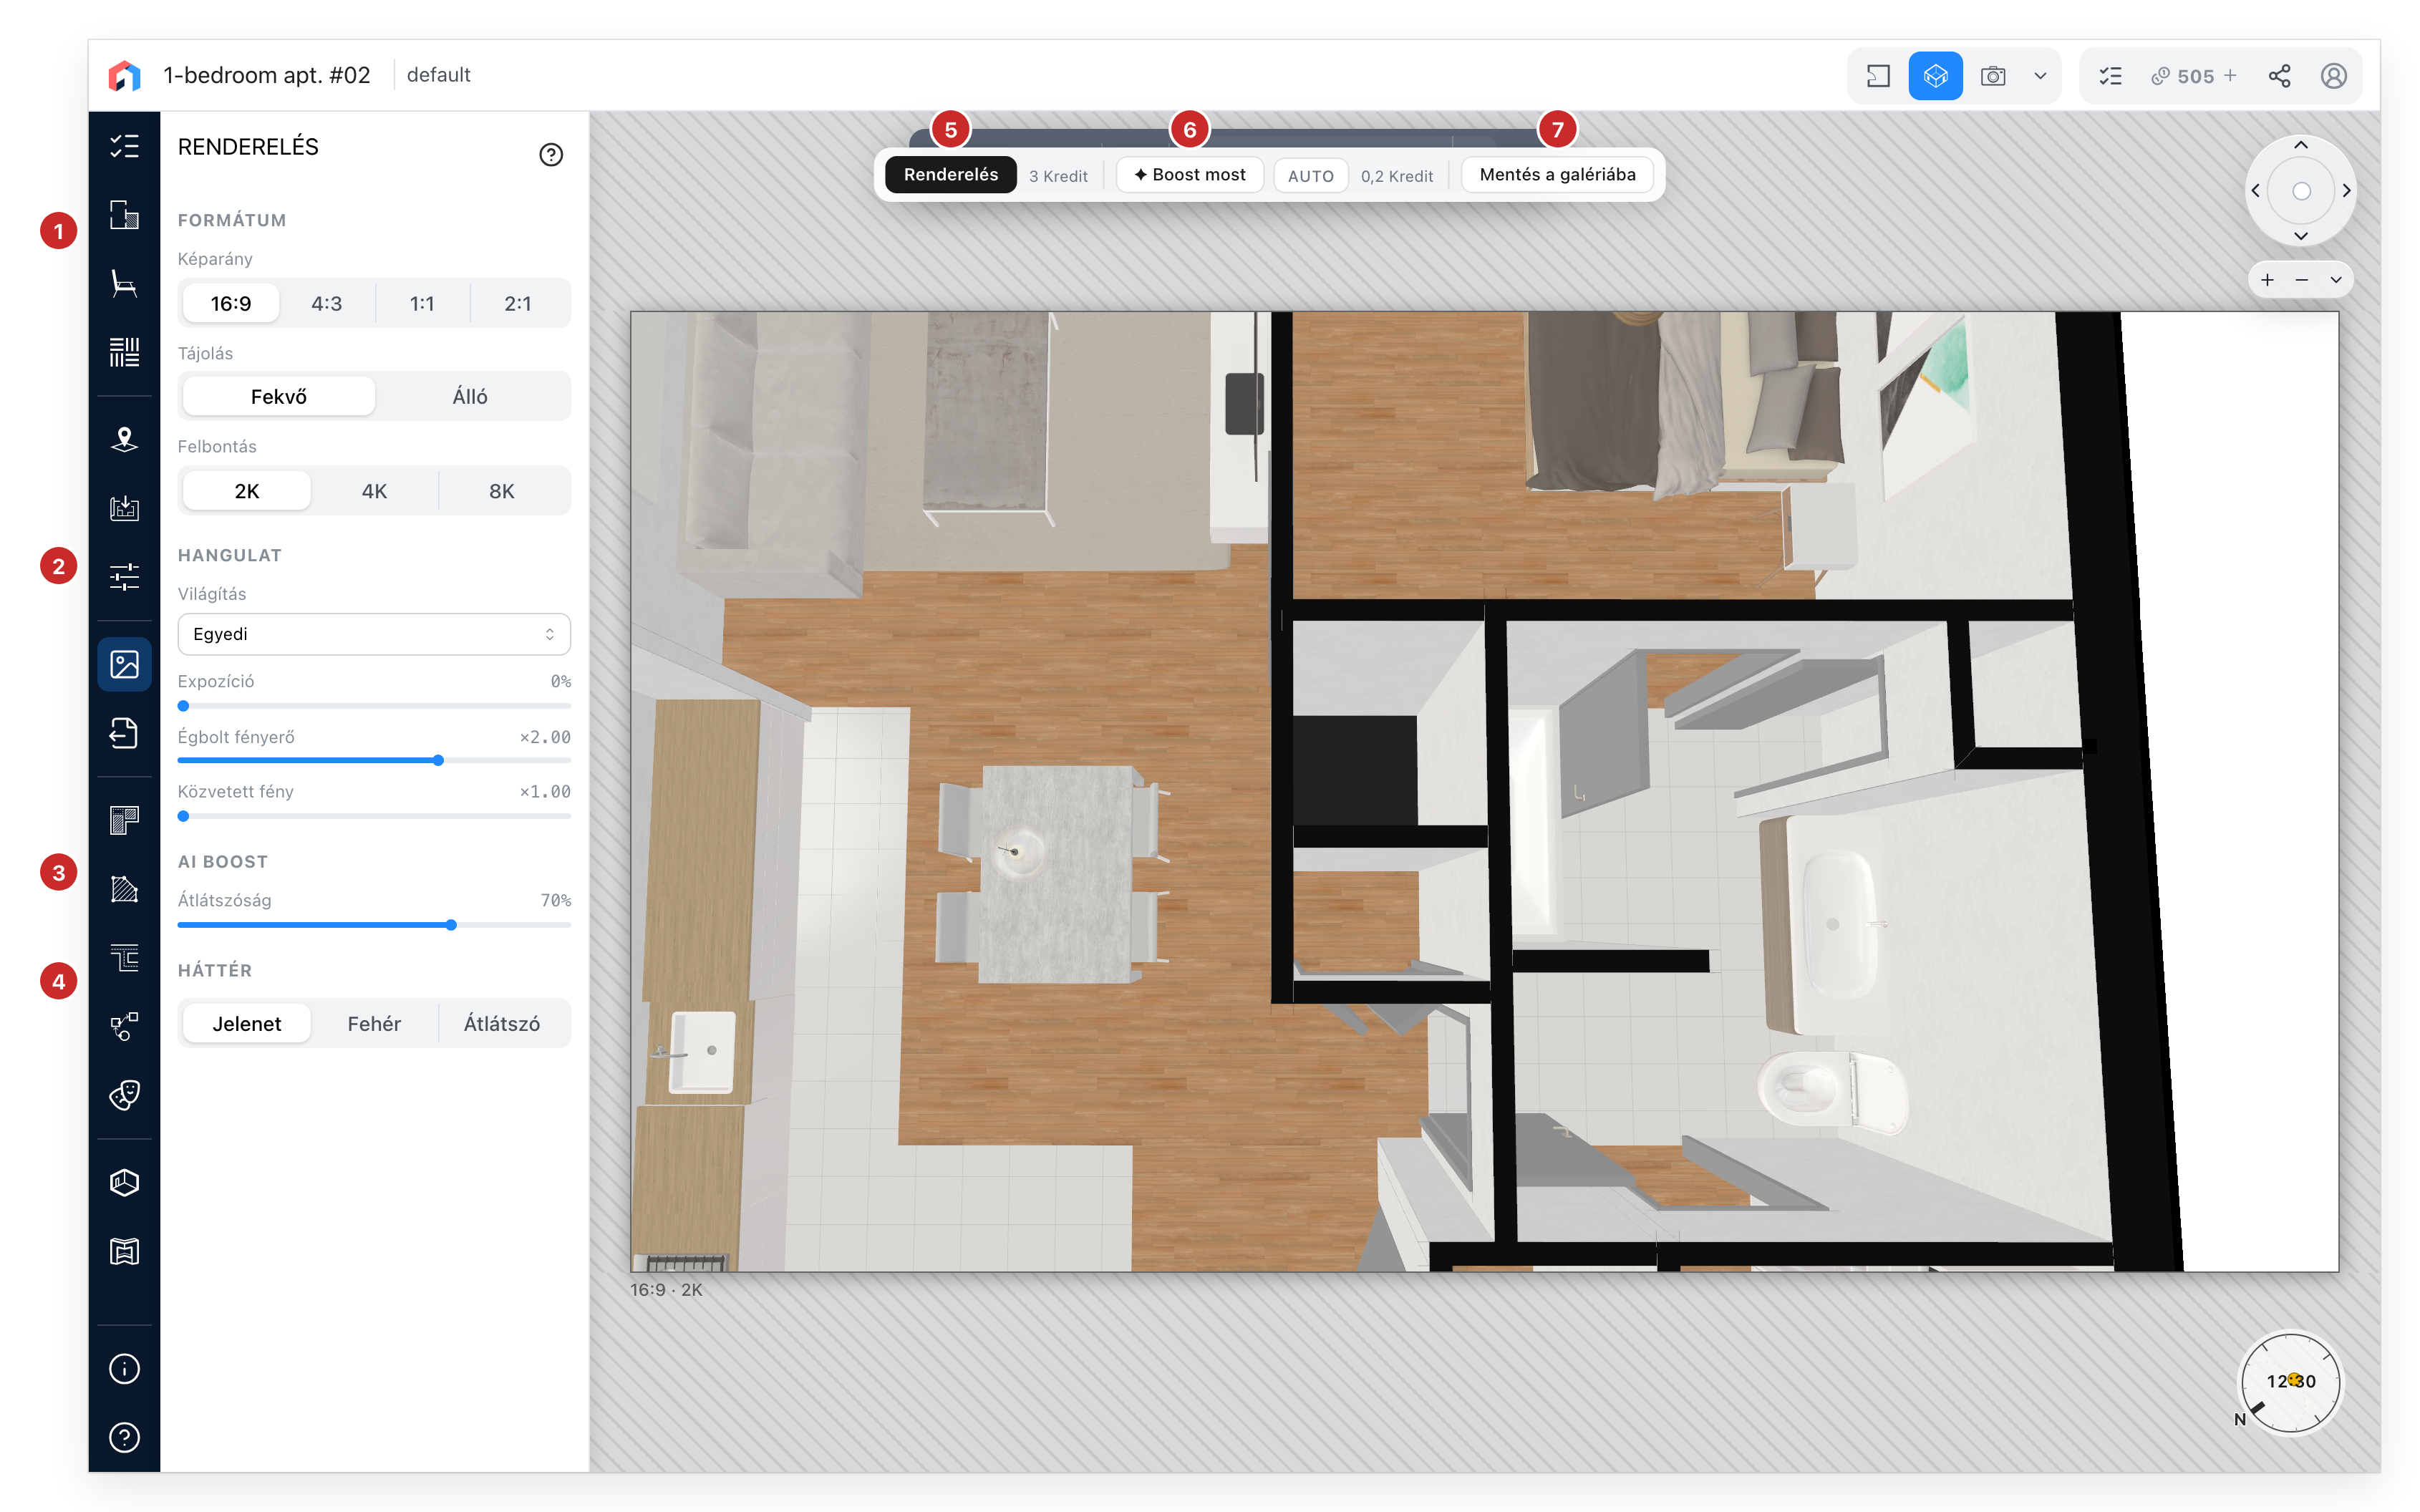Image resolution: width=2420 pixels, height=1512 pixels.
Task: Expand the zoom options chevron
Action: point(2336,280)
